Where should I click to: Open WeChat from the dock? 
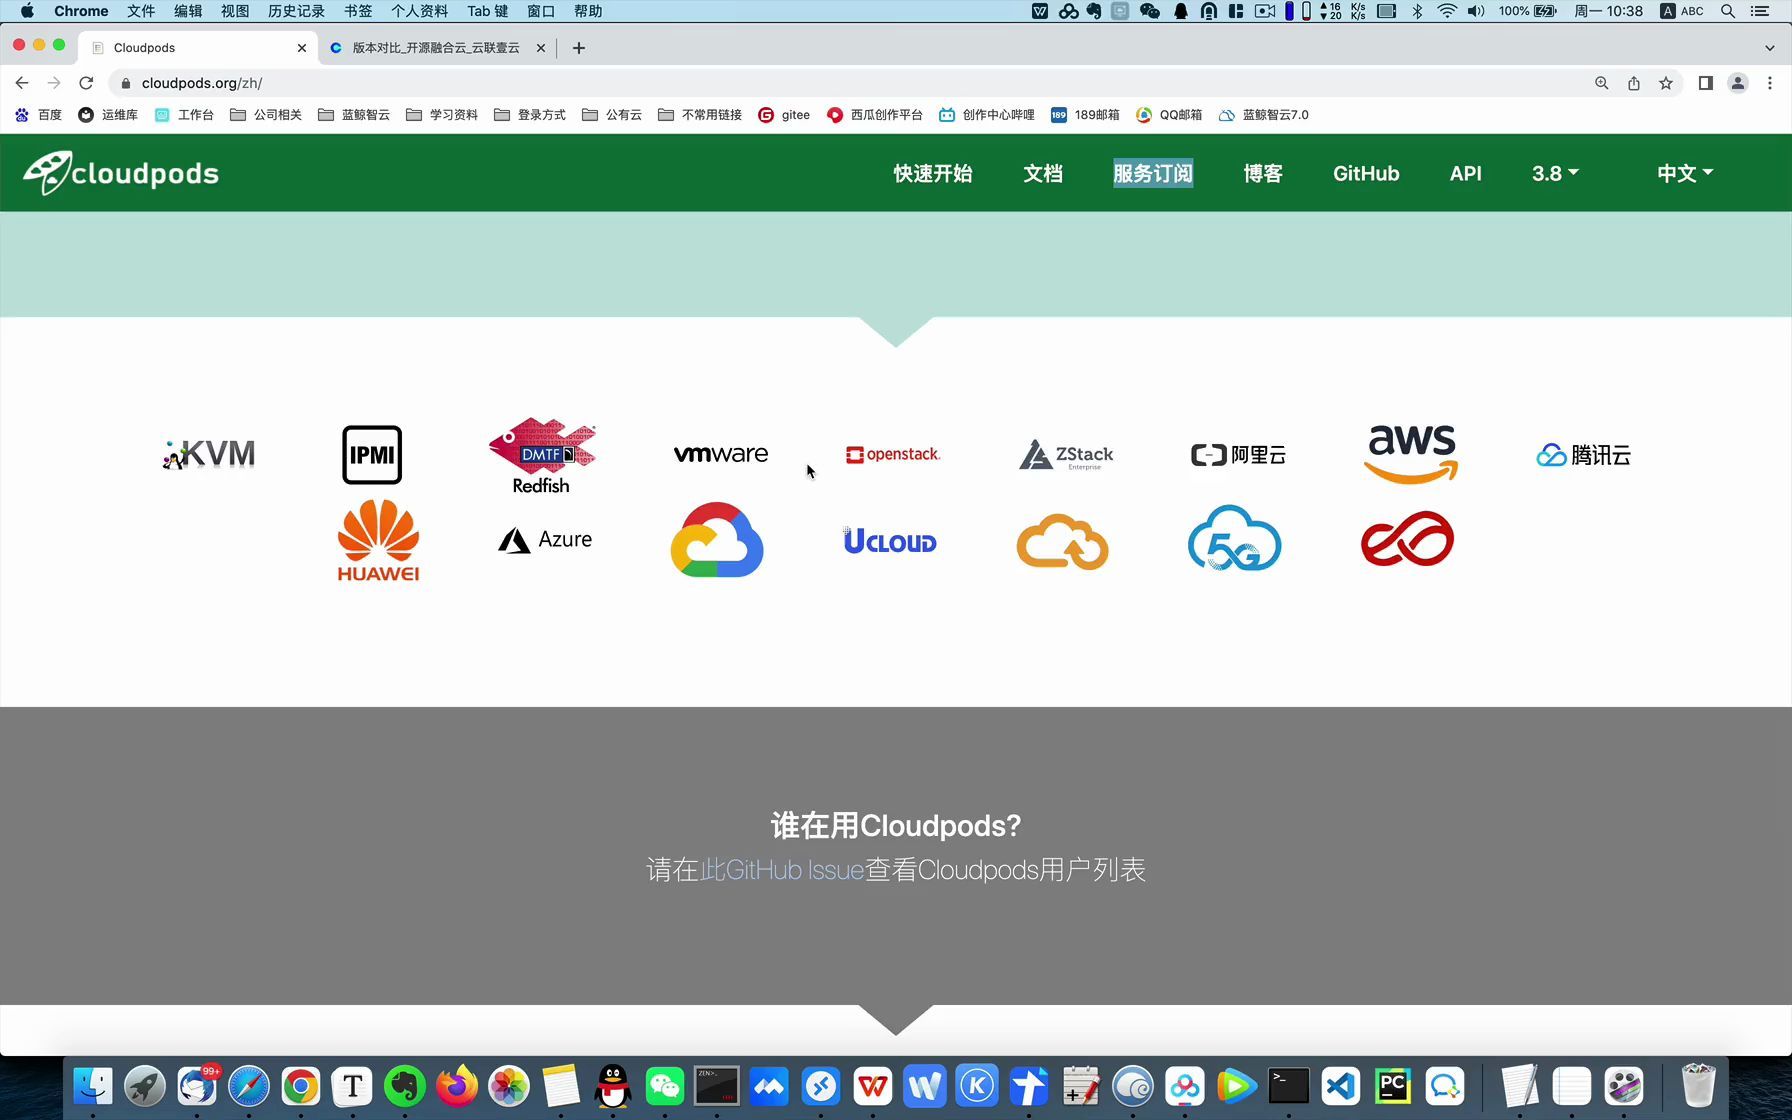coord(665,1086)
